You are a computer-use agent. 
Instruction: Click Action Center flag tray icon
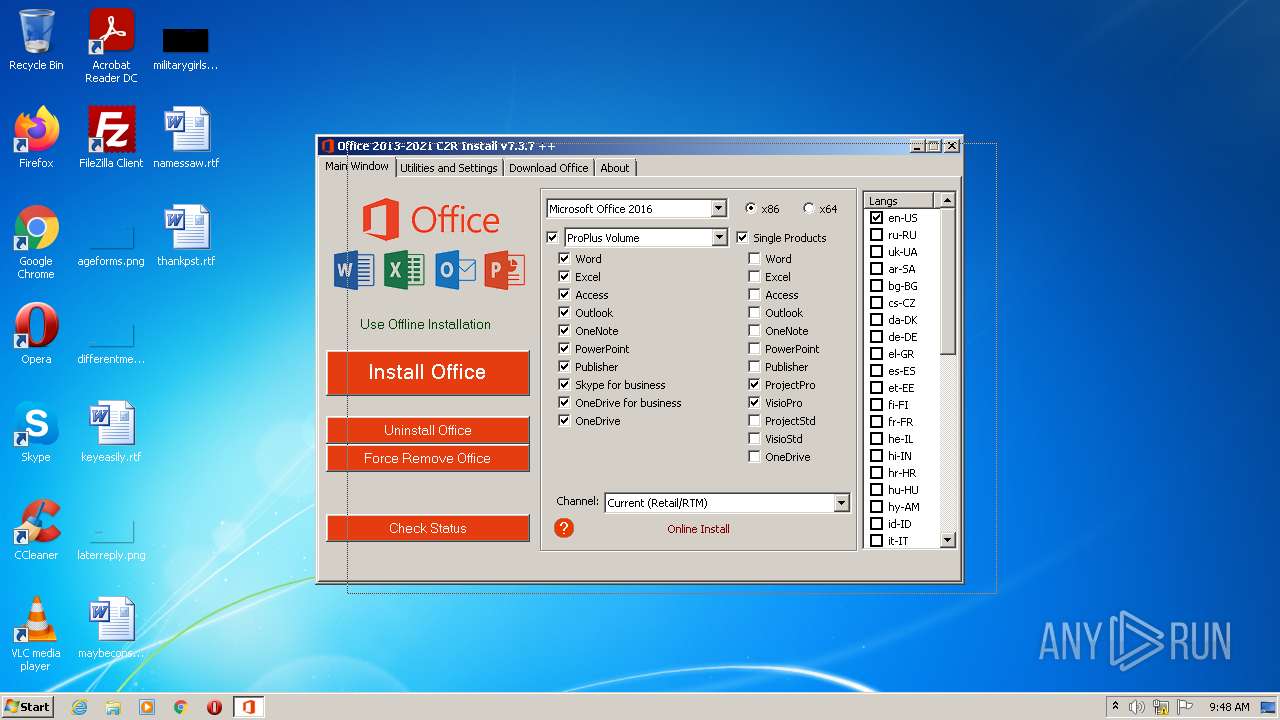point(1185,707)
